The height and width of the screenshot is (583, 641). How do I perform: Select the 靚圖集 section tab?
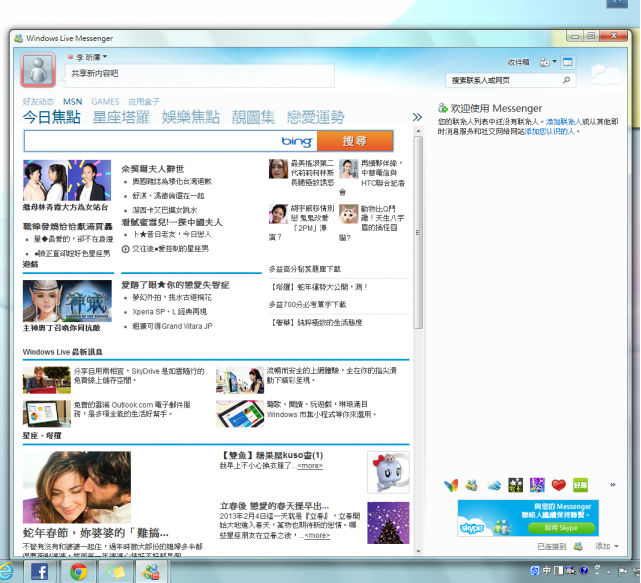click(253, 117)
